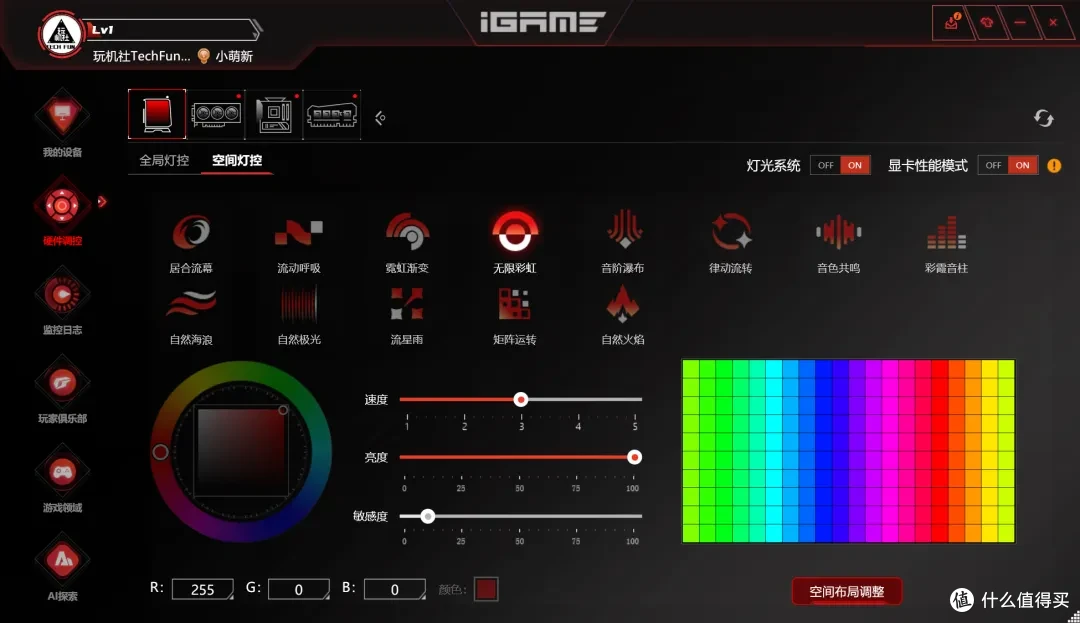Open AI探索 sidebar section

[62, 569]
